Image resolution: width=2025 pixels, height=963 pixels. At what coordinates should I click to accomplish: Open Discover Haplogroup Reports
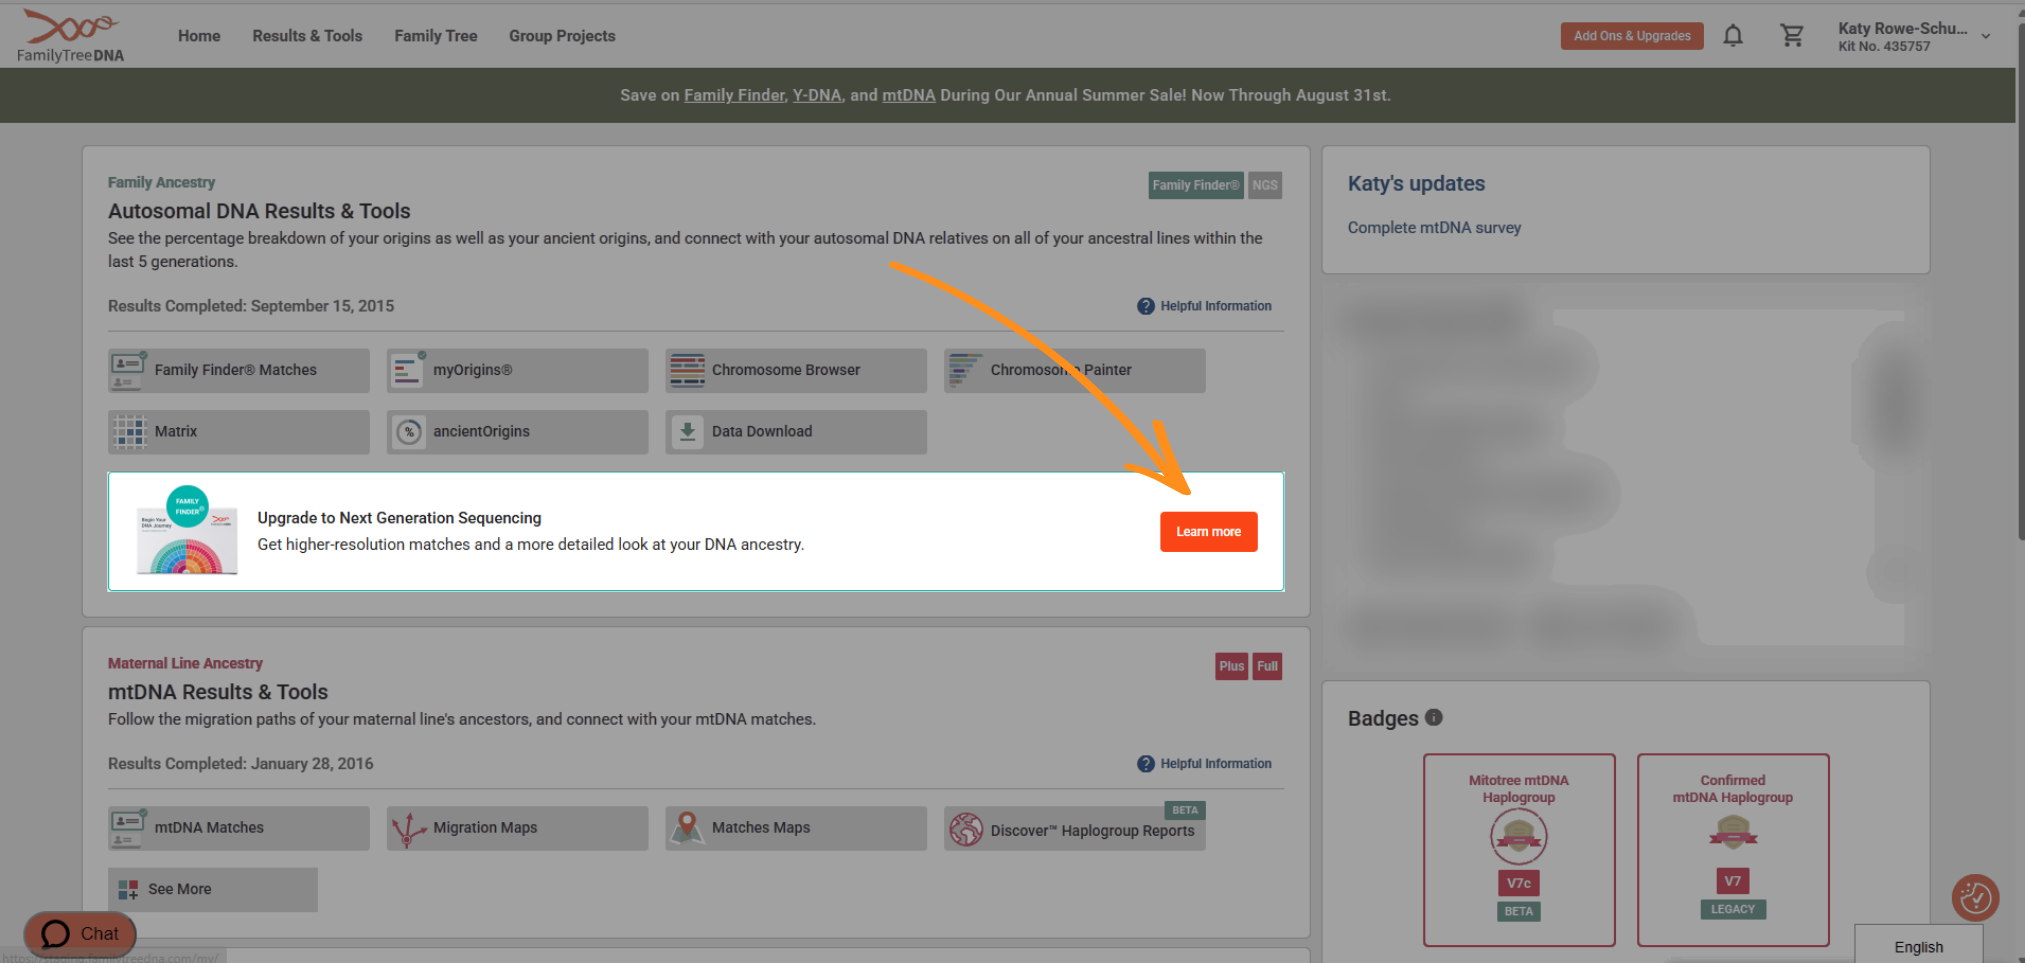1075,828
